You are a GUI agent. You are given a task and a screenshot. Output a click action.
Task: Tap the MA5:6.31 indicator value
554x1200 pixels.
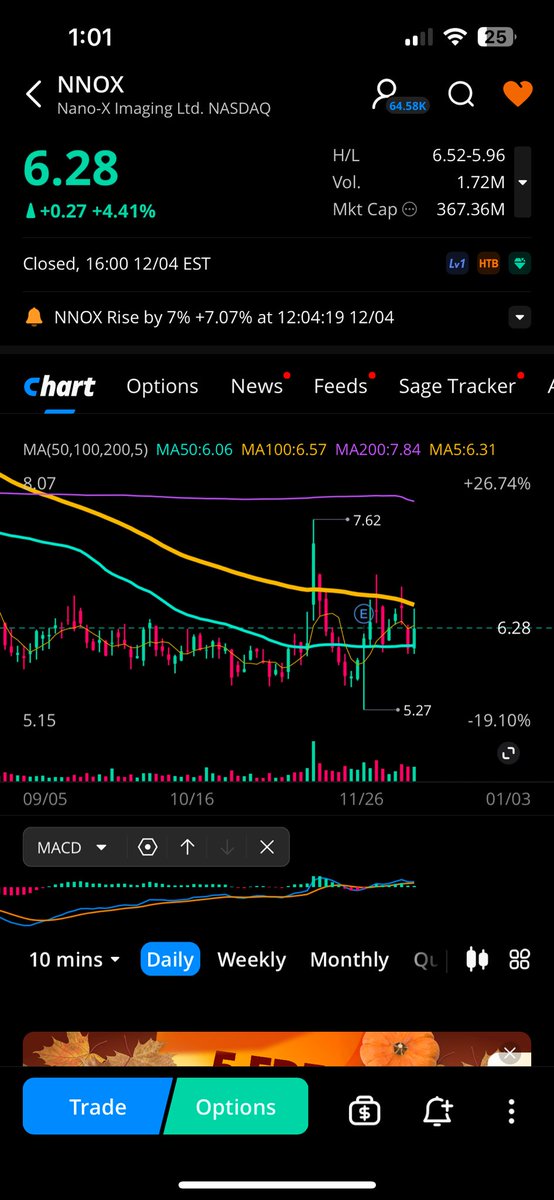point(463,450)
